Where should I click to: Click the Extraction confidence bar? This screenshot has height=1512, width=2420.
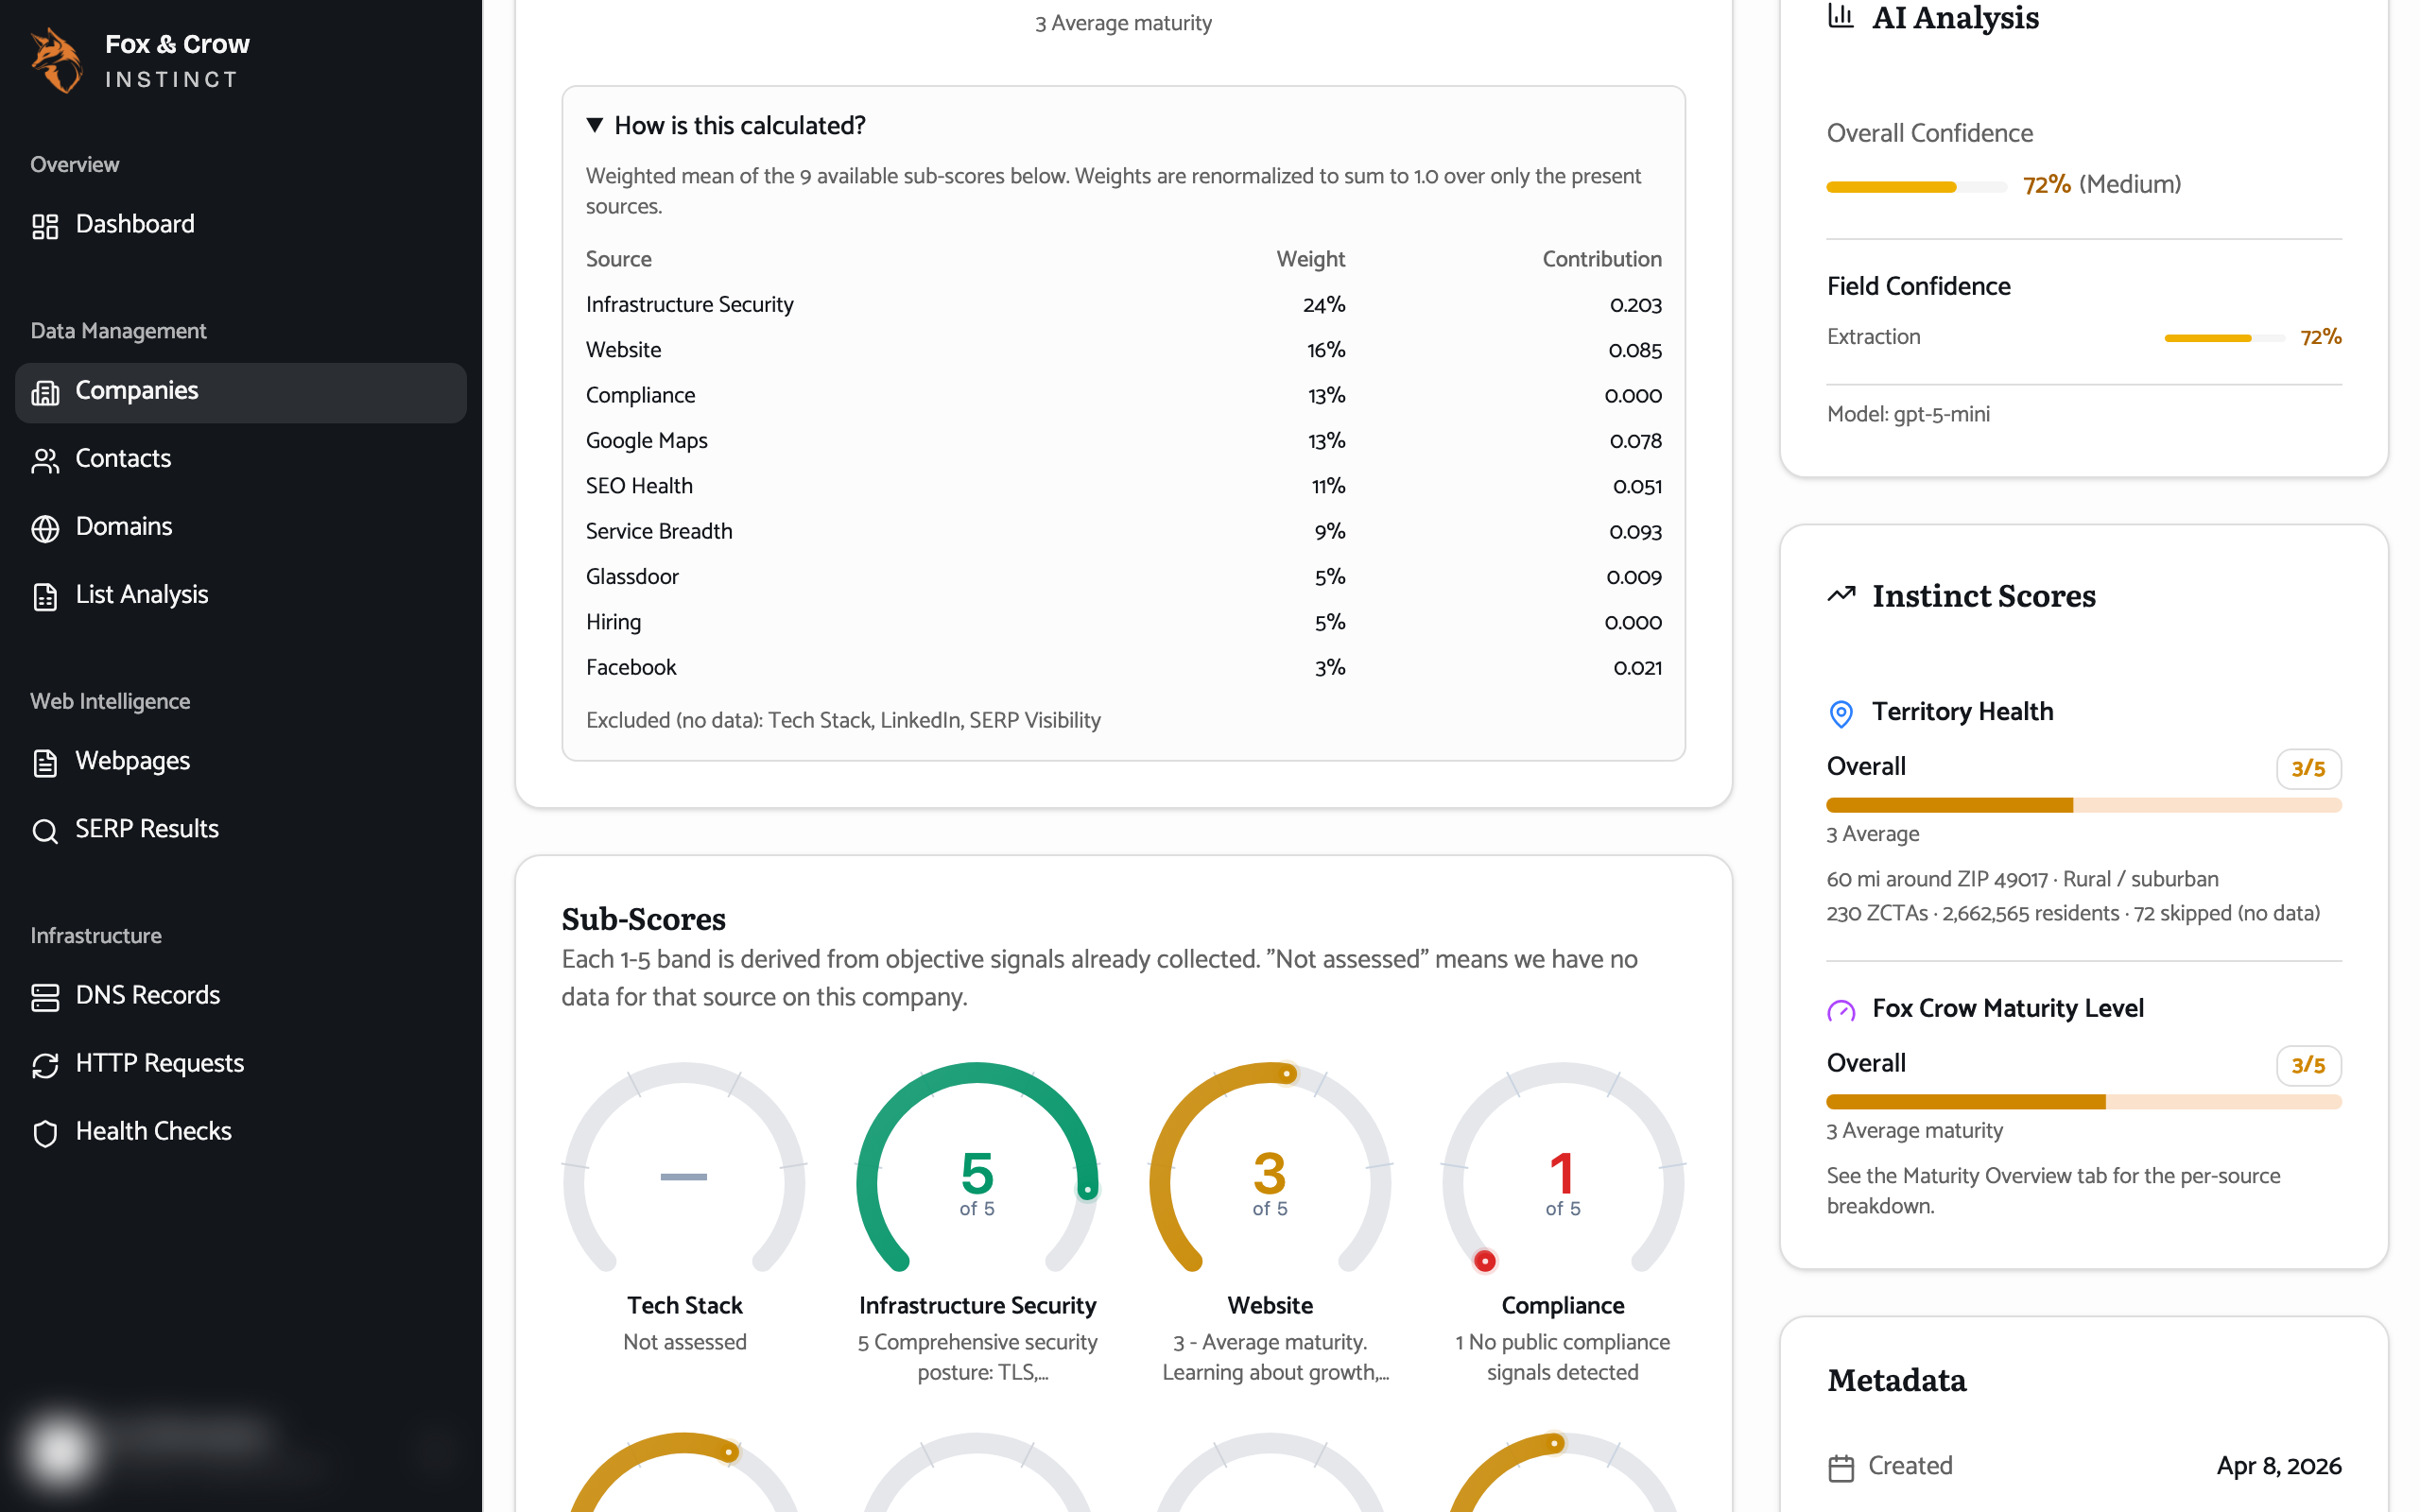click(2224, 338)
